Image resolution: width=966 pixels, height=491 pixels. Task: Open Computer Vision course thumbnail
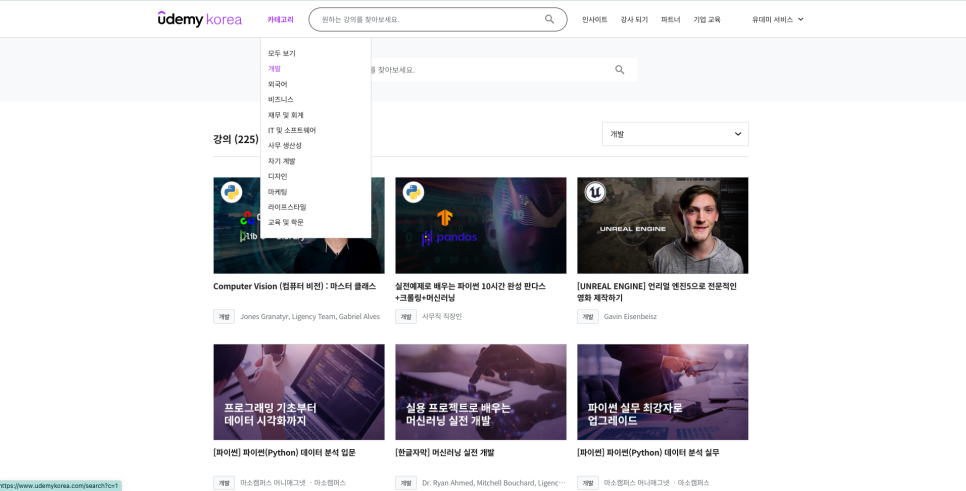pyautogui.click(x=299, y=225)
